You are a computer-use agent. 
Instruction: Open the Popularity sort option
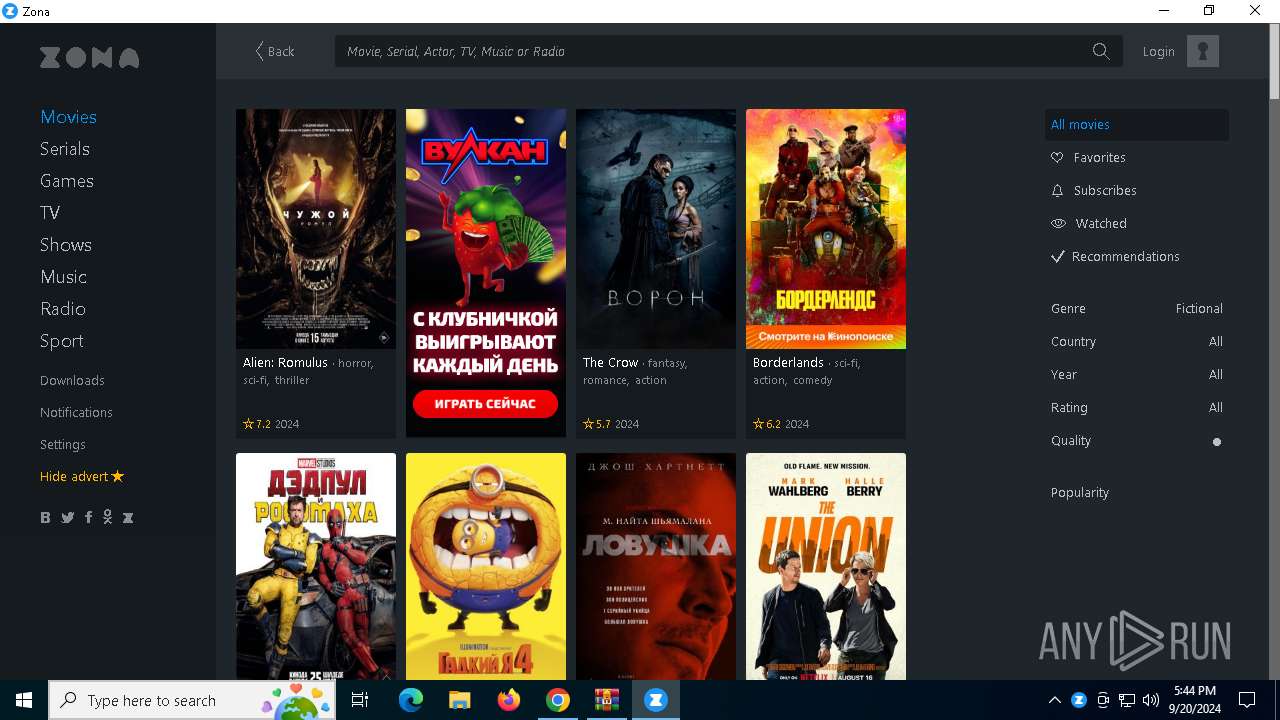point(1080,493)
